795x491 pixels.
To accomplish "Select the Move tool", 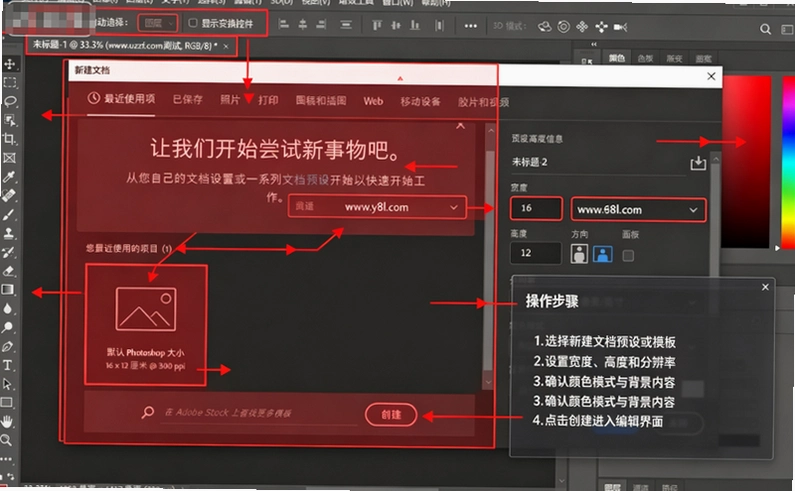I will pyautogui.click(x=9, y=64).
